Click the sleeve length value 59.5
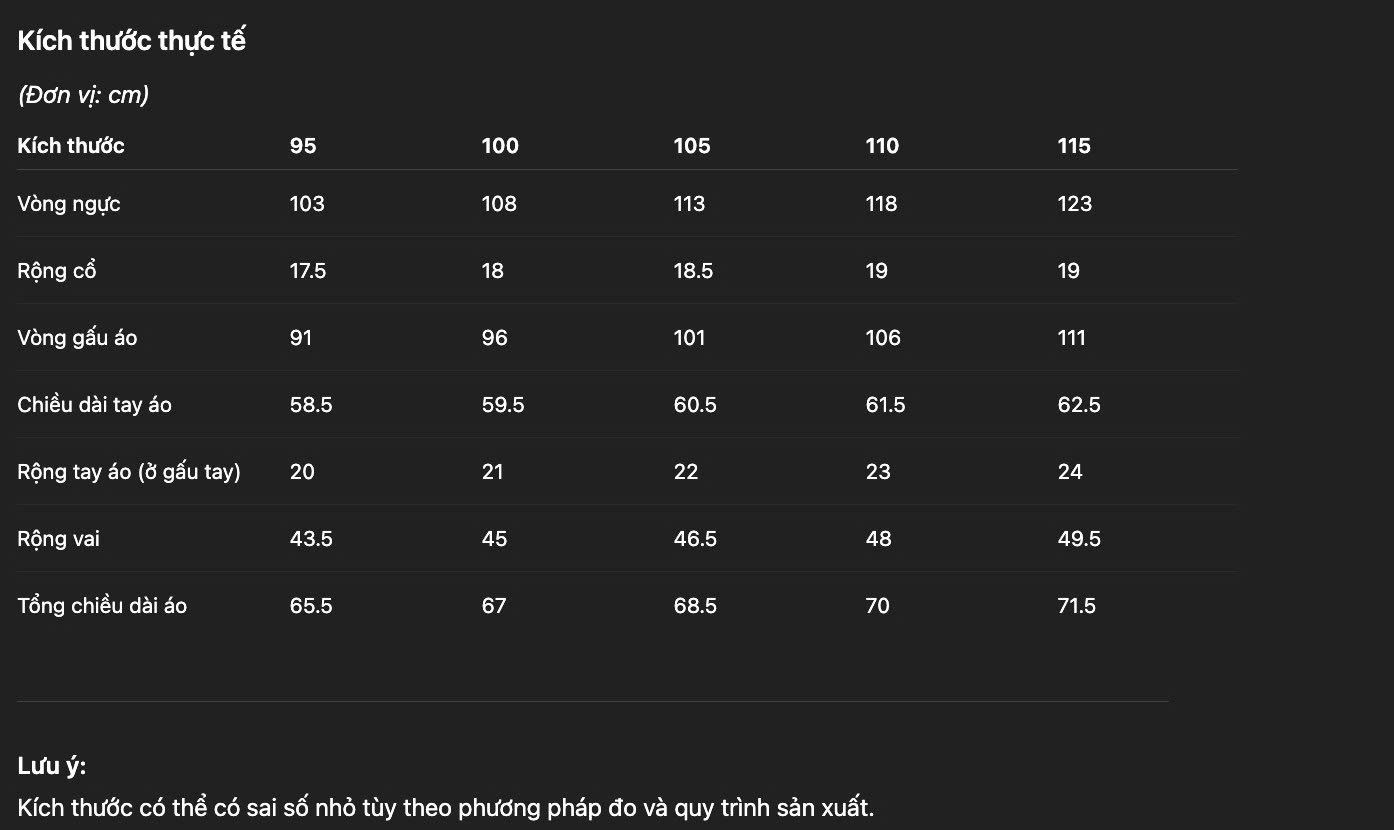1394x830 pixels. (503, 405)
